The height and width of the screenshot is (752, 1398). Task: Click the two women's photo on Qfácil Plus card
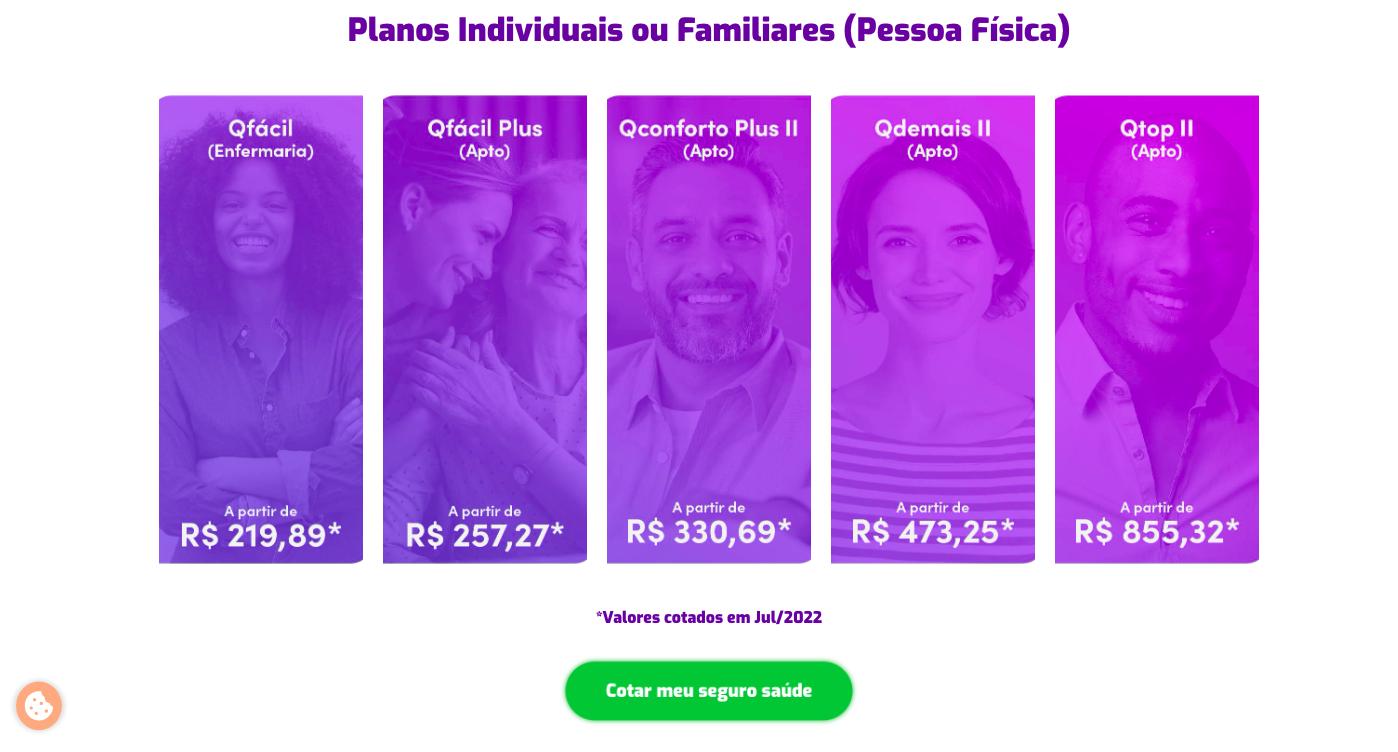click(x=485, y=300)
